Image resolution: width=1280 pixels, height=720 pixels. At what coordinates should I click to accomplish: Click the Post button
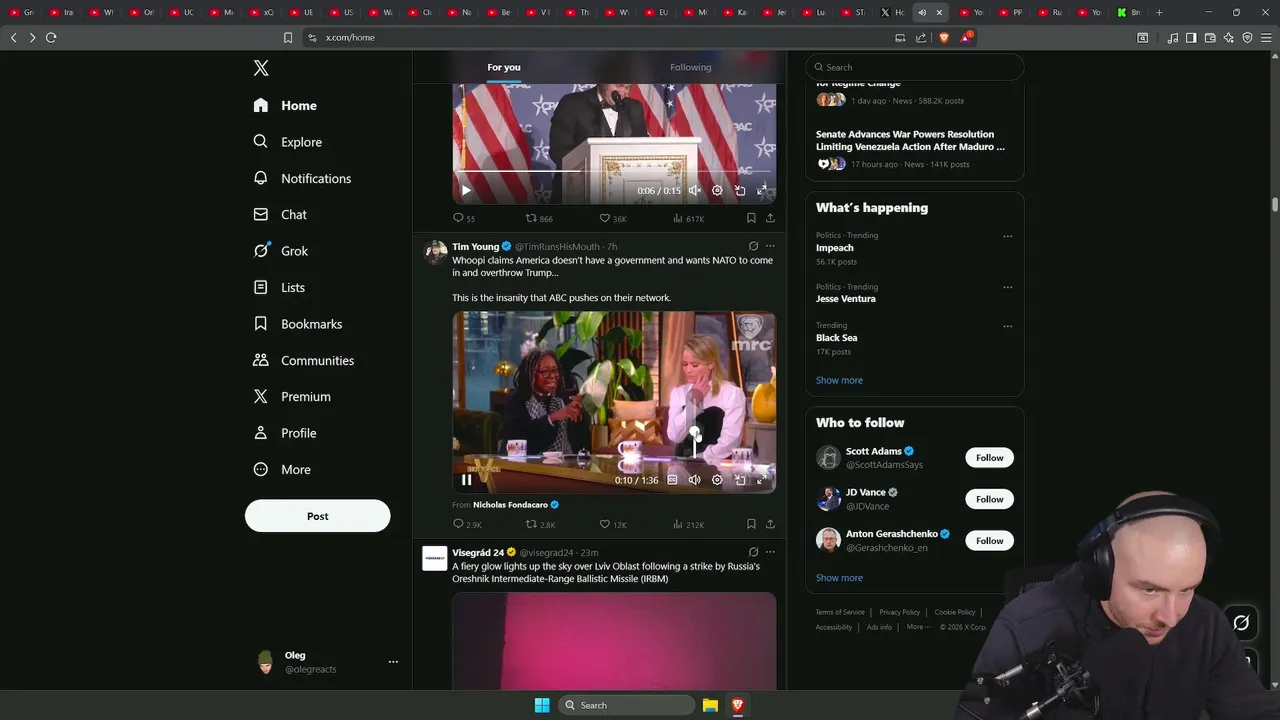point(317,516)
